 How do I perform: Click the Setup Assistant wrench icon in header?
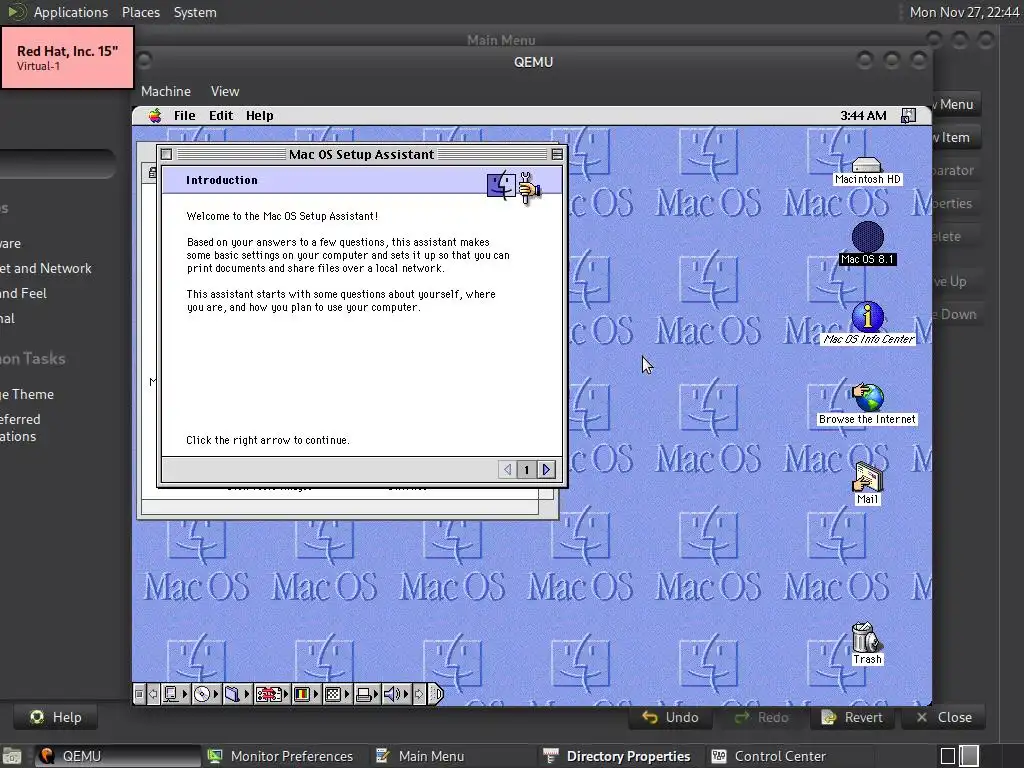[530, 188]
